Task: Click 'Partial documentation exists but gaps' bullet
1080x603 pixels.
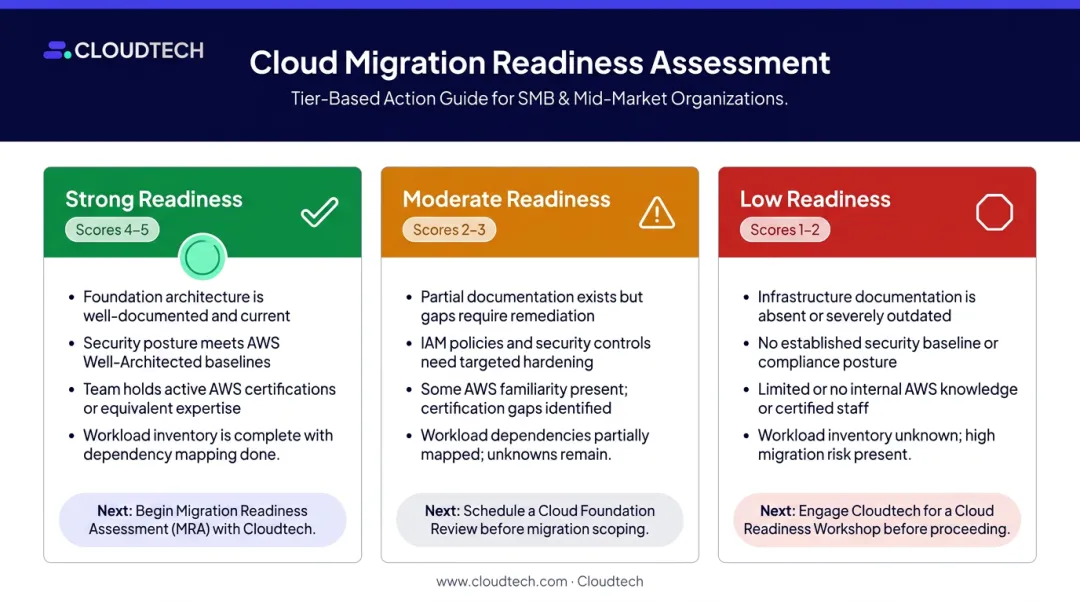Action: (x=532, y=306)
